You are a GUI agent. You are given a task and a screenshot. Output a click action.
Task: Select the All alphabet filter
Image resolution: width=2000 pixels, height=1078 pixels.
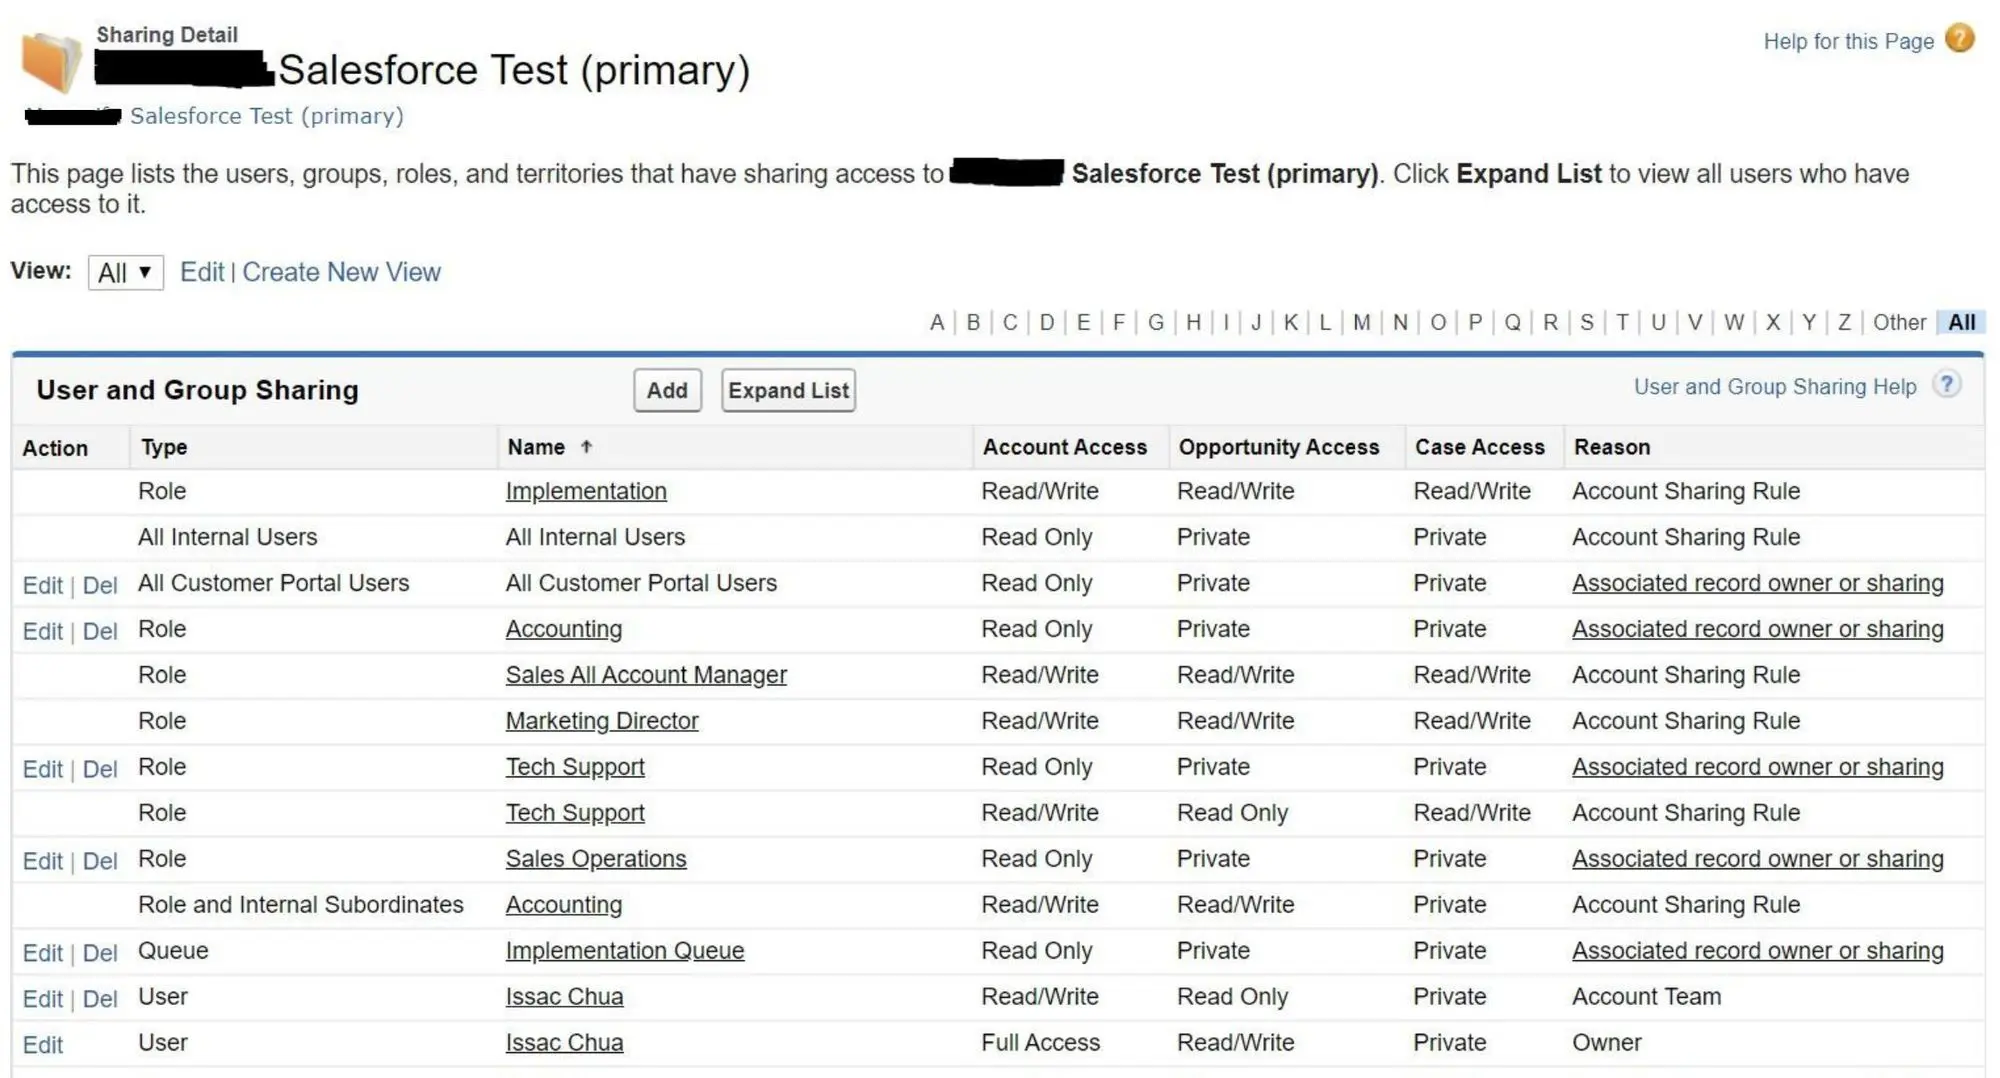click(x=1962, y=322)
